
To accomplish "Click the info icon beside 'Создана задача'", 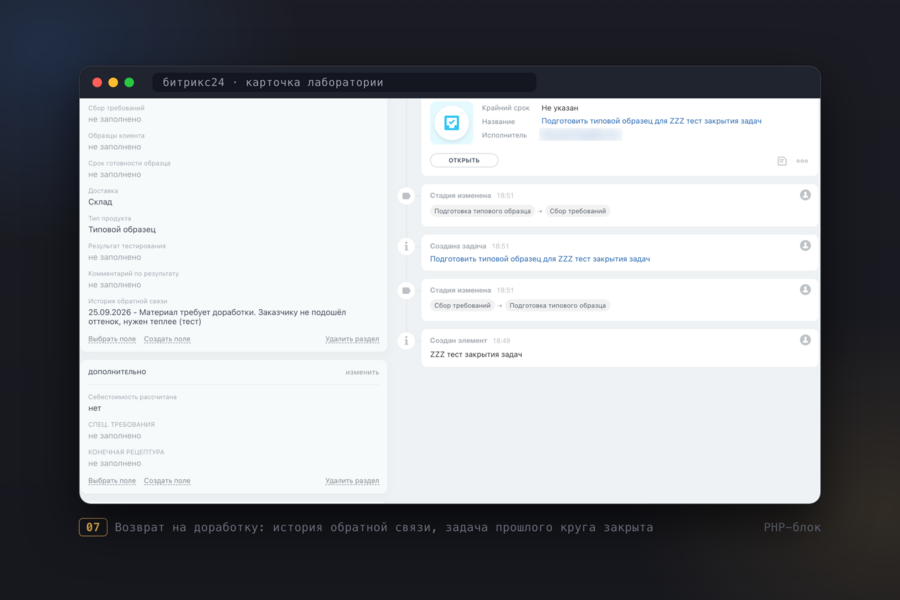I will [406, 246].
